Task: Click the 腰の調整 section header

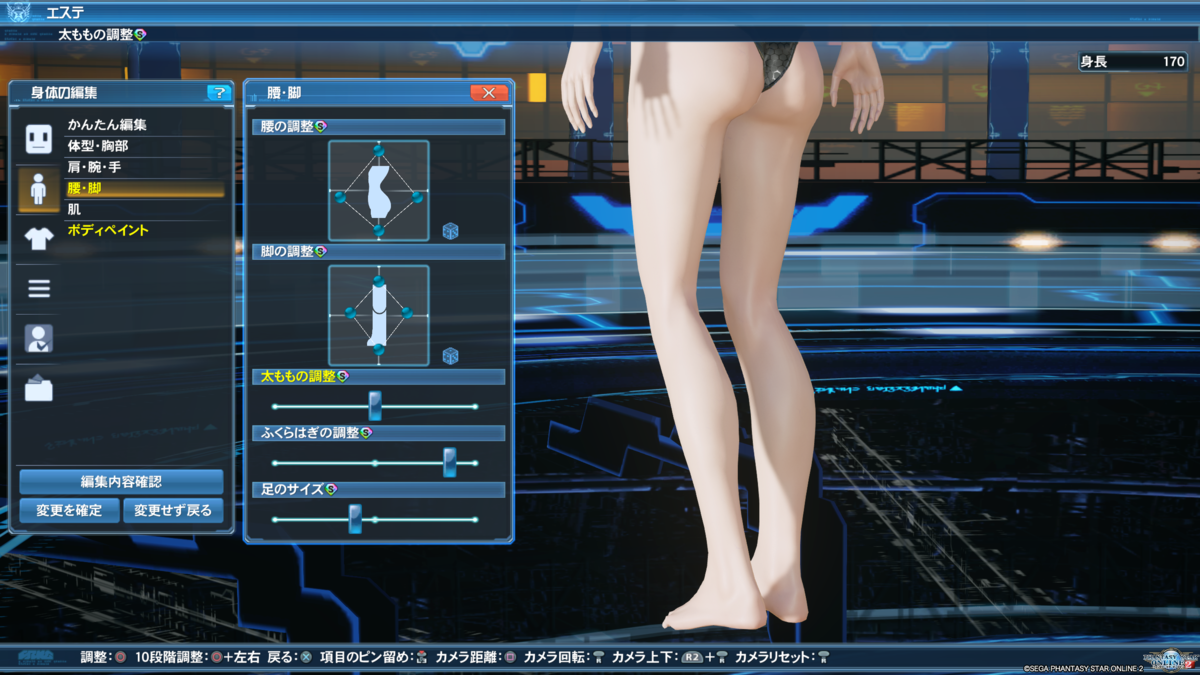Action: pyautogui.click(x=379, y=127)
